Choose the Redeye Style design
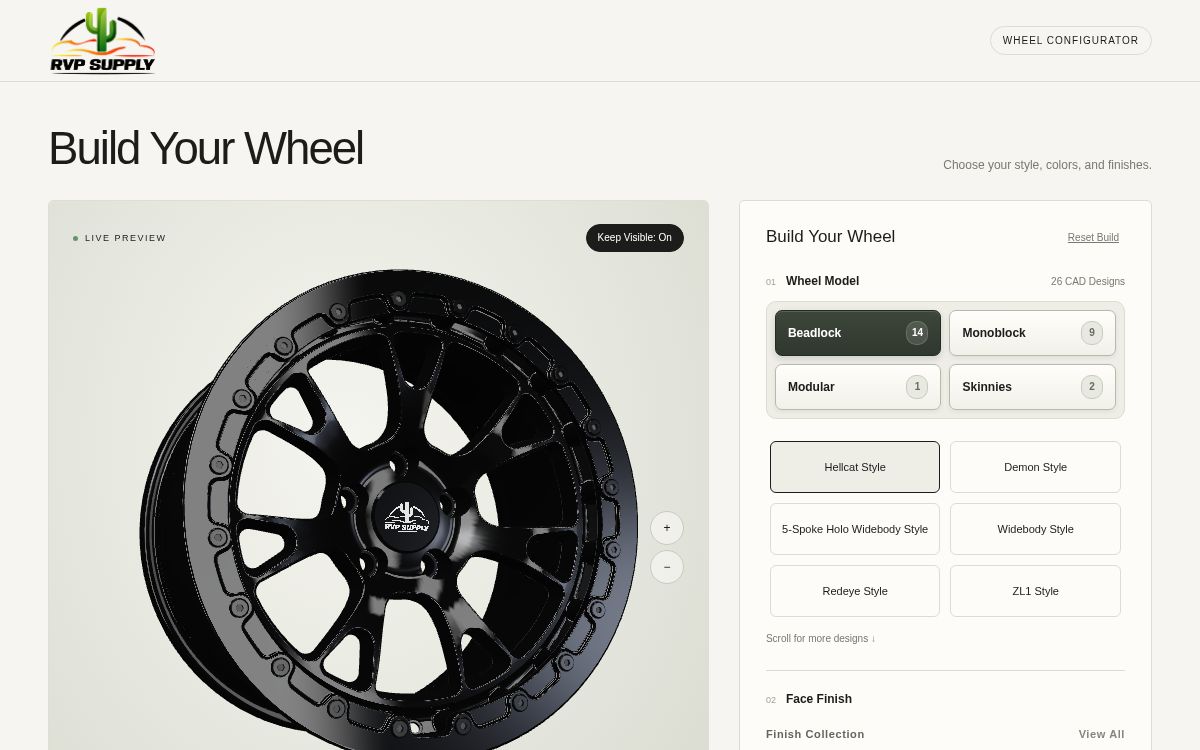Viewport: 1200px width, 750px height. point(855,591)
